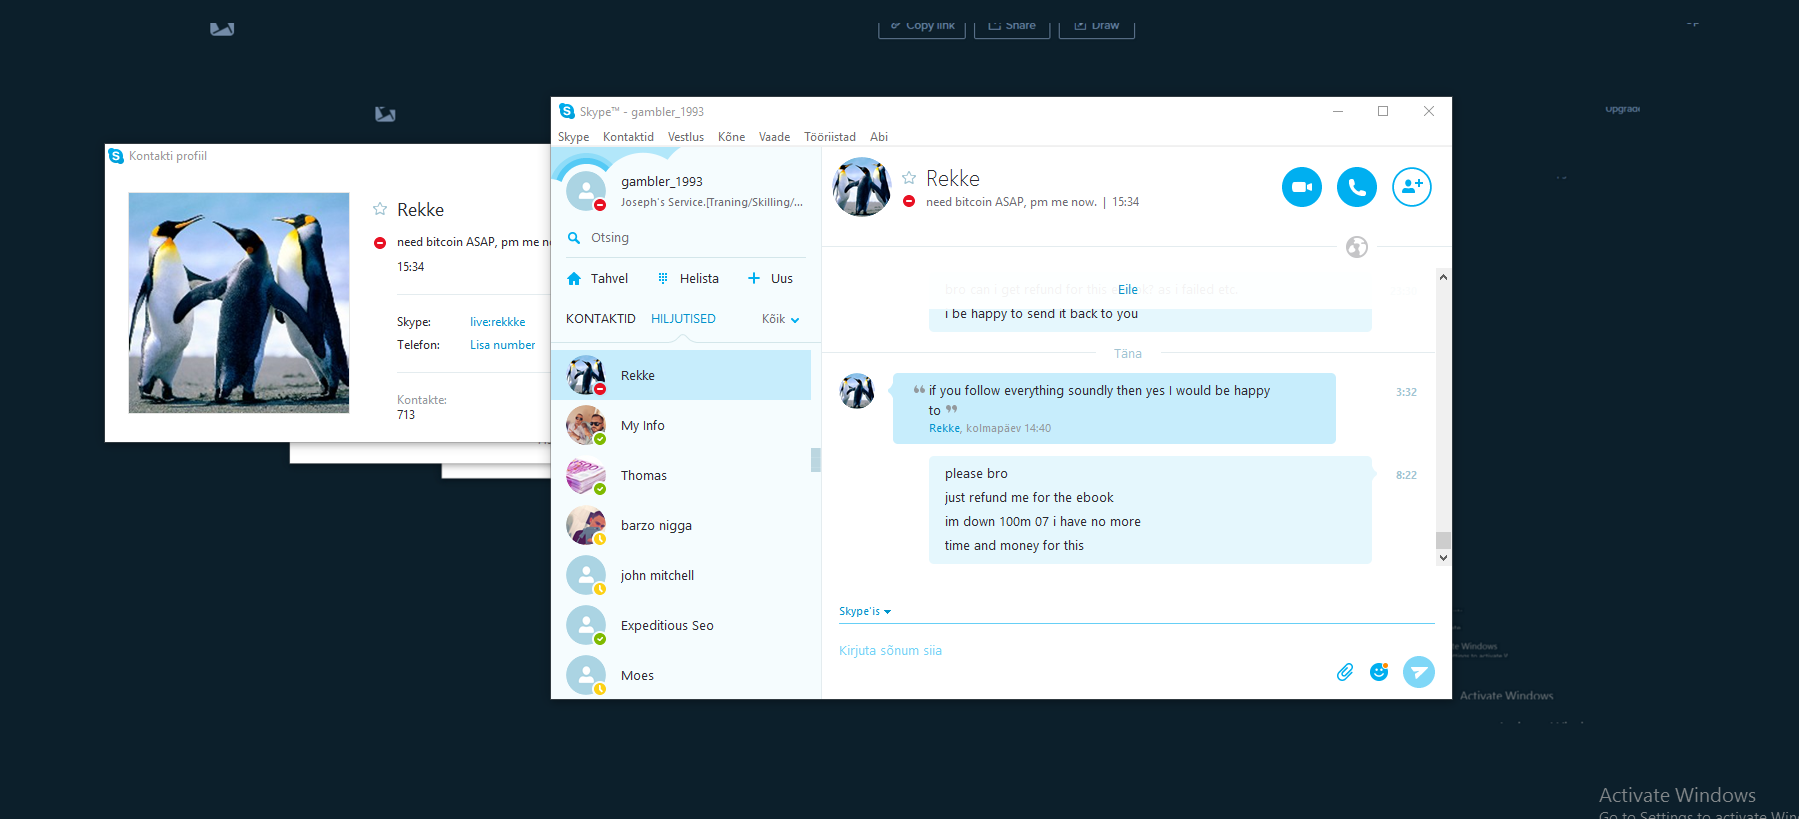This screenshot has height=819, width=1799.
Task: Open the Helista dial pad
Action: coord(689,279)
